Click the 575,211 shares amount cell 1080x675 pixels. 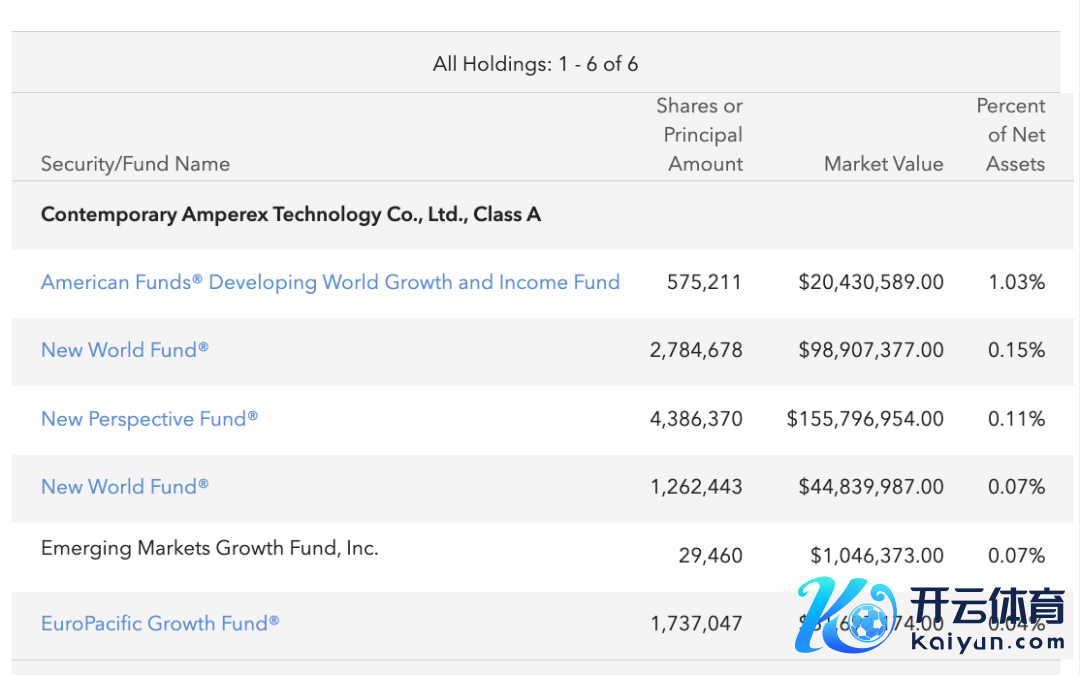704,282
